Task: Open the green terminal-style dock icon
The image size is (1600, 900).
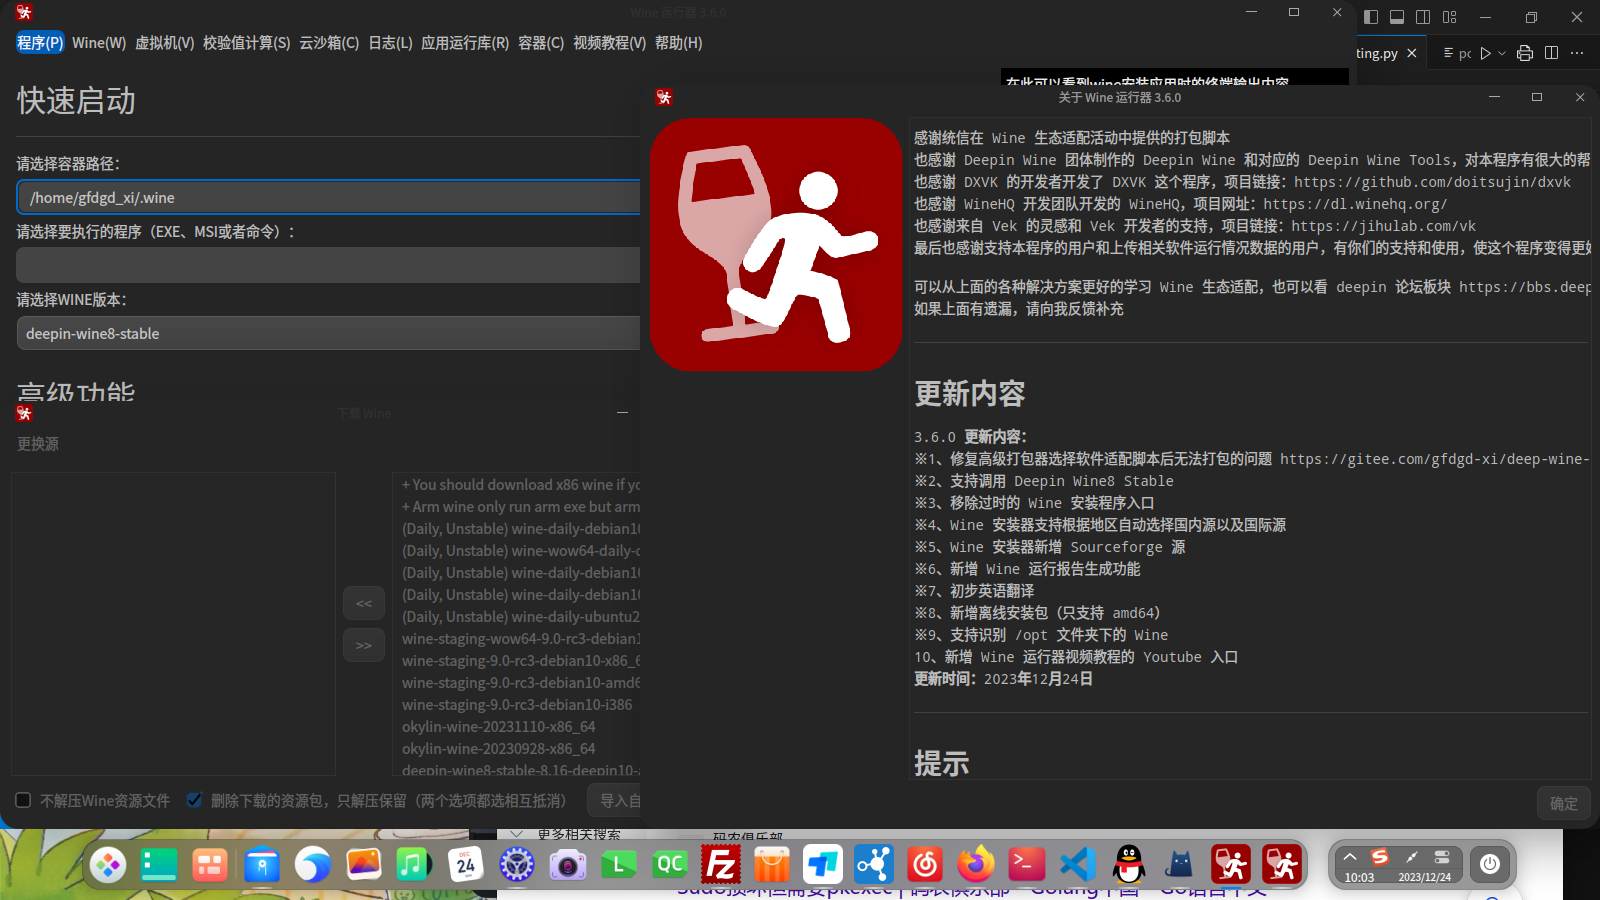Action: pos(159,864)
